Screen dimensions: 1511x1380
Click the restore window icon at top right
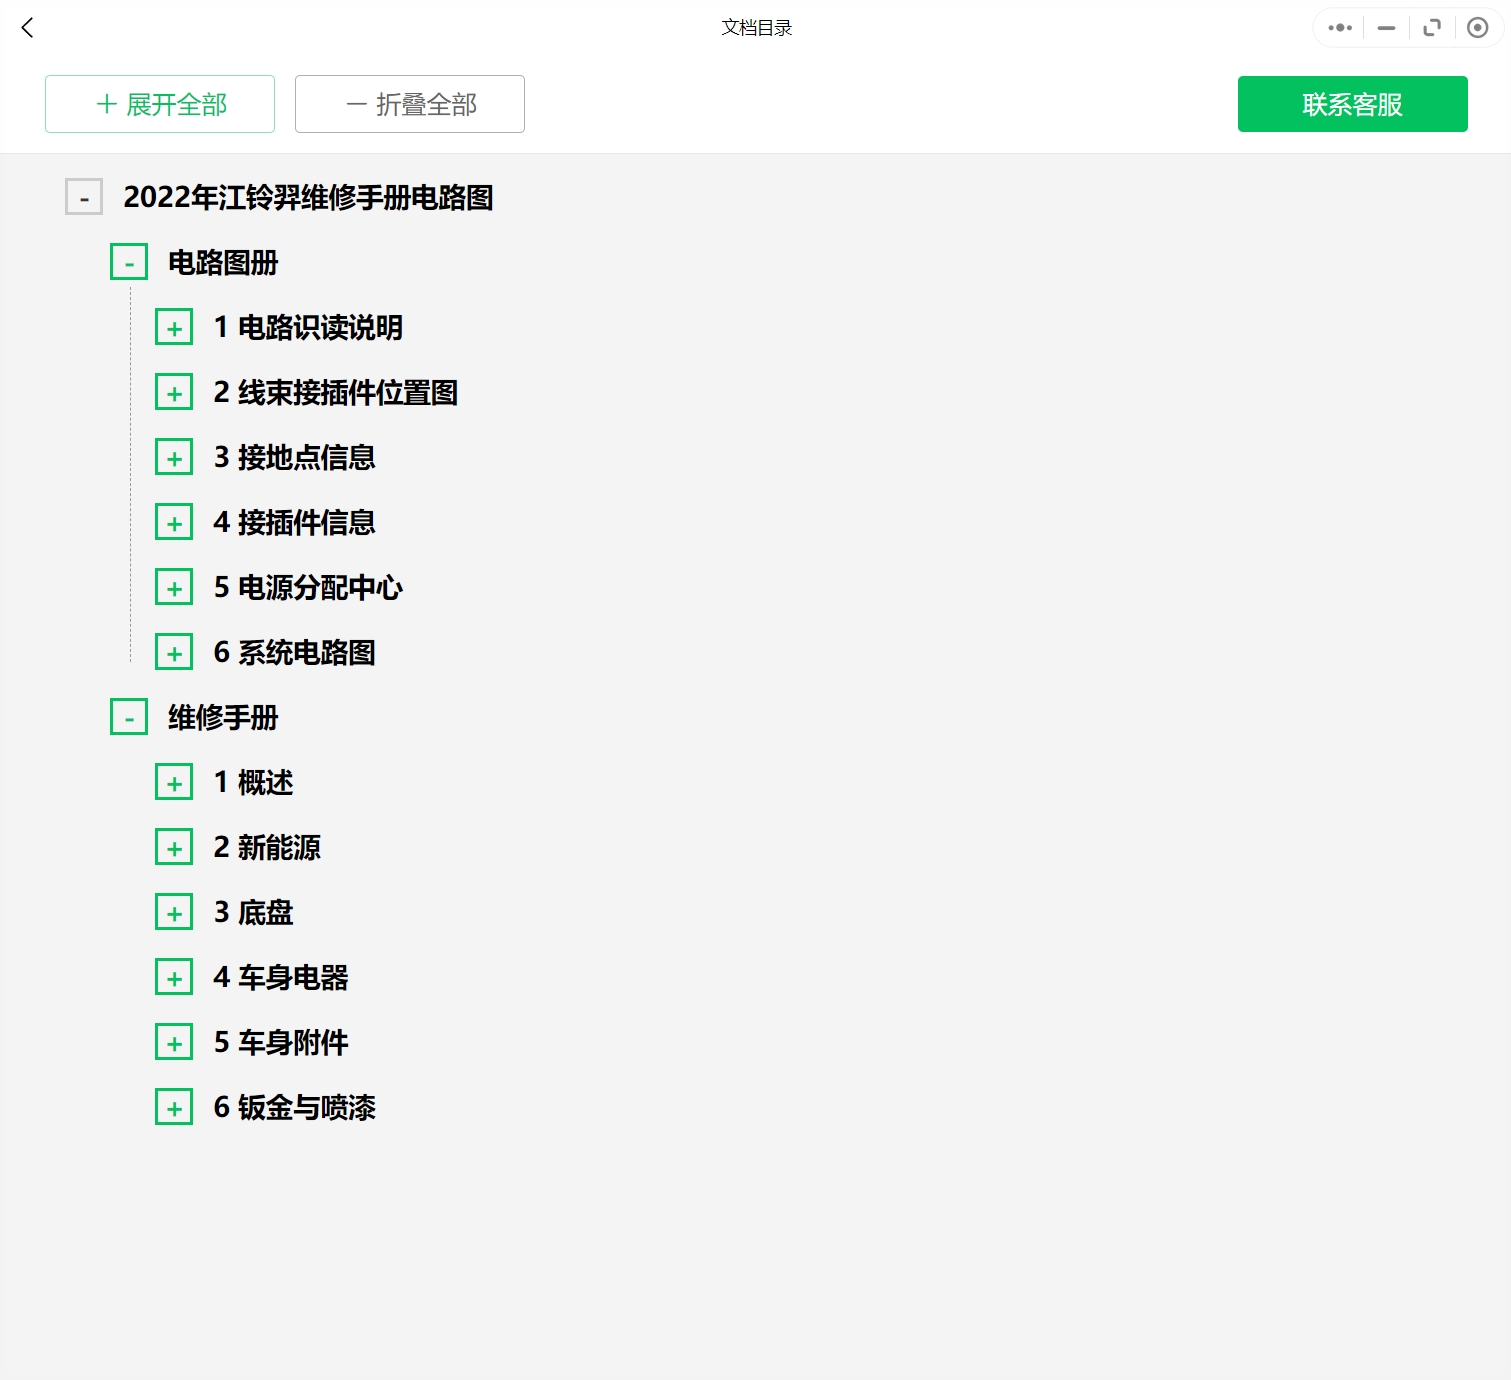tap(1431, 27)
